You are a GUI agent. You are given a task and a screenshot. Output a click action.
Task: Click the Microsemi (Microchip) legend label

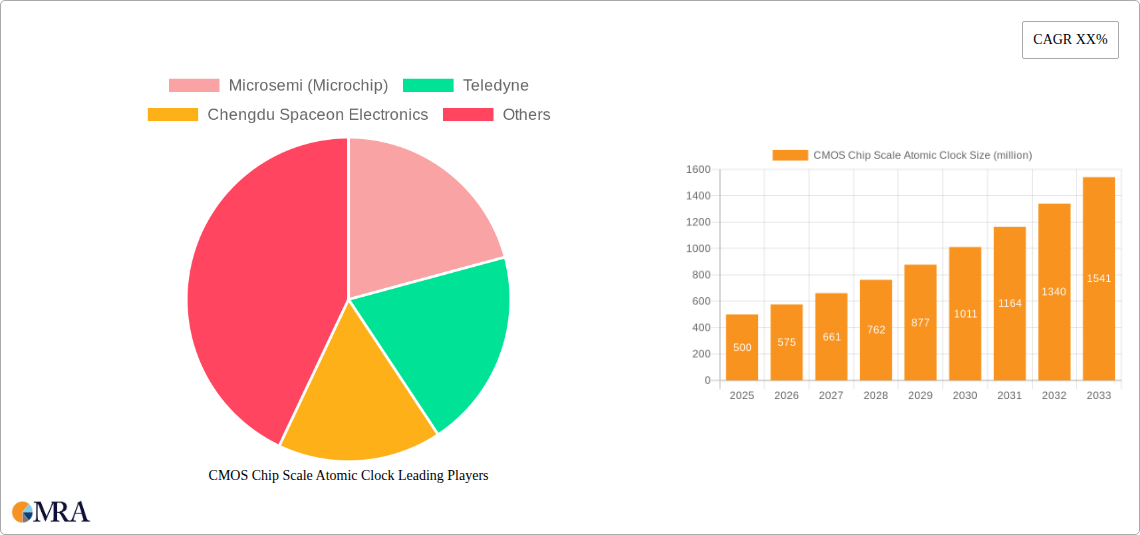click(x=308, y=86)
